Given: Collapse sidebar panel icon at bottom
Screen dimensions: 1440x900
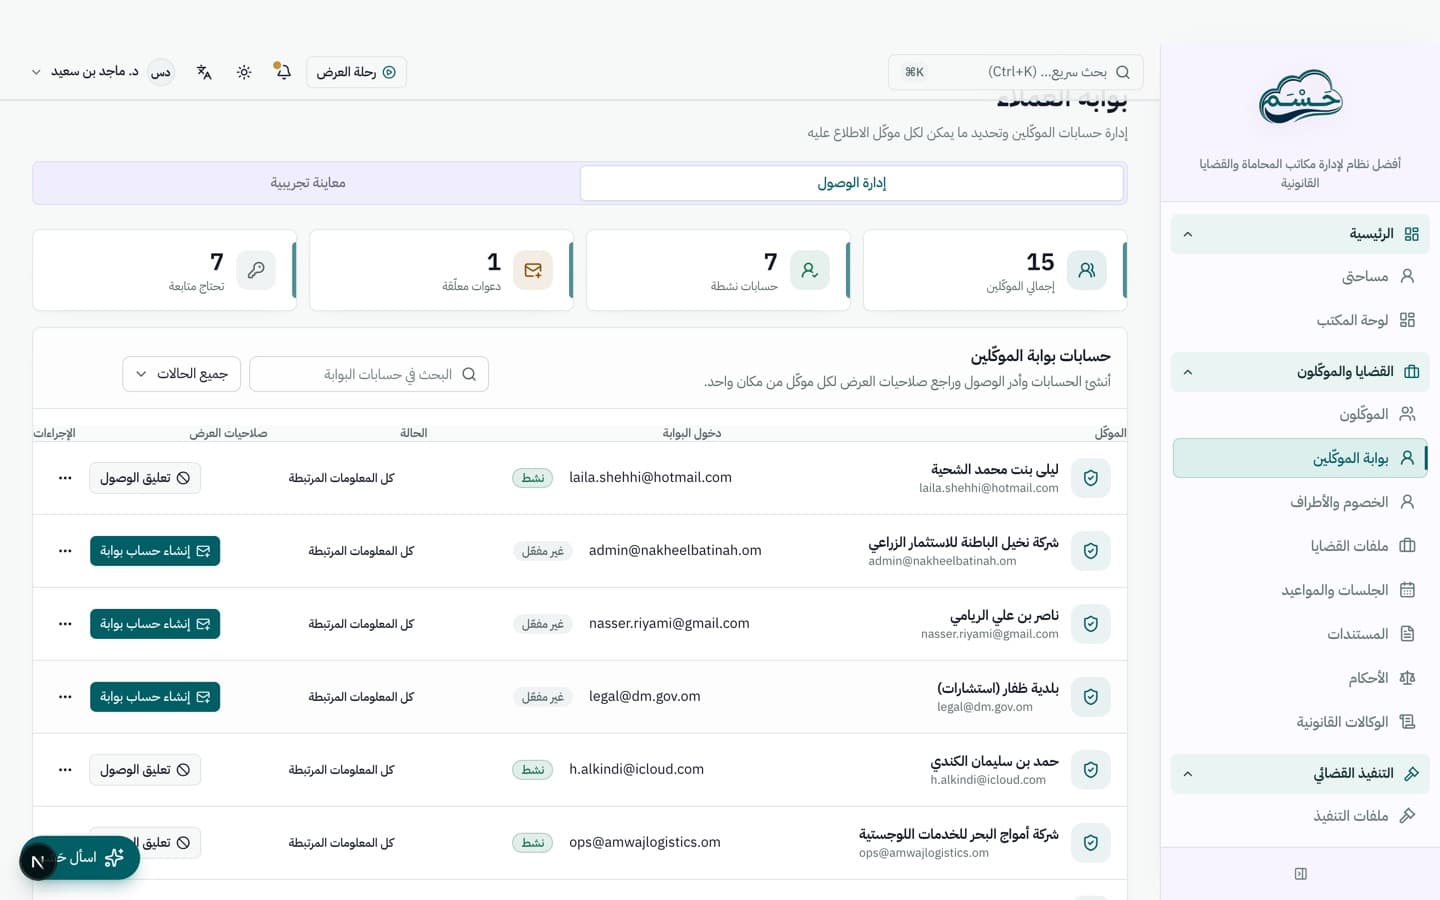Looking at the screenshot, I should coord(1300,874).
